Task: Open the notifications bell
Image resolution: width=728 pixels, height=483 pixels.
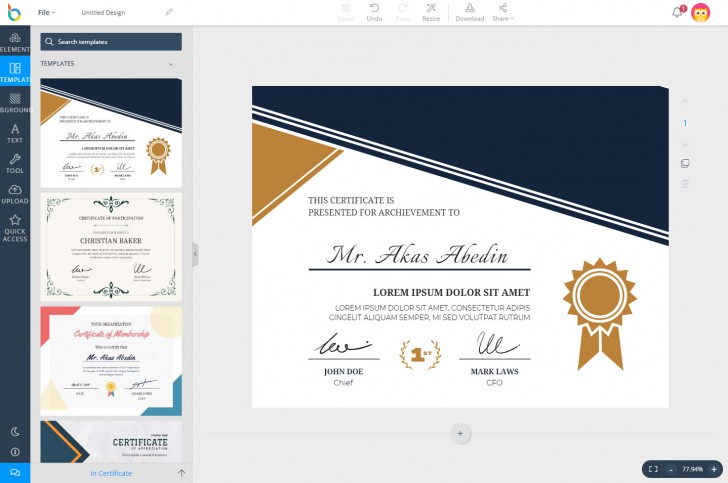Action: 678,12
